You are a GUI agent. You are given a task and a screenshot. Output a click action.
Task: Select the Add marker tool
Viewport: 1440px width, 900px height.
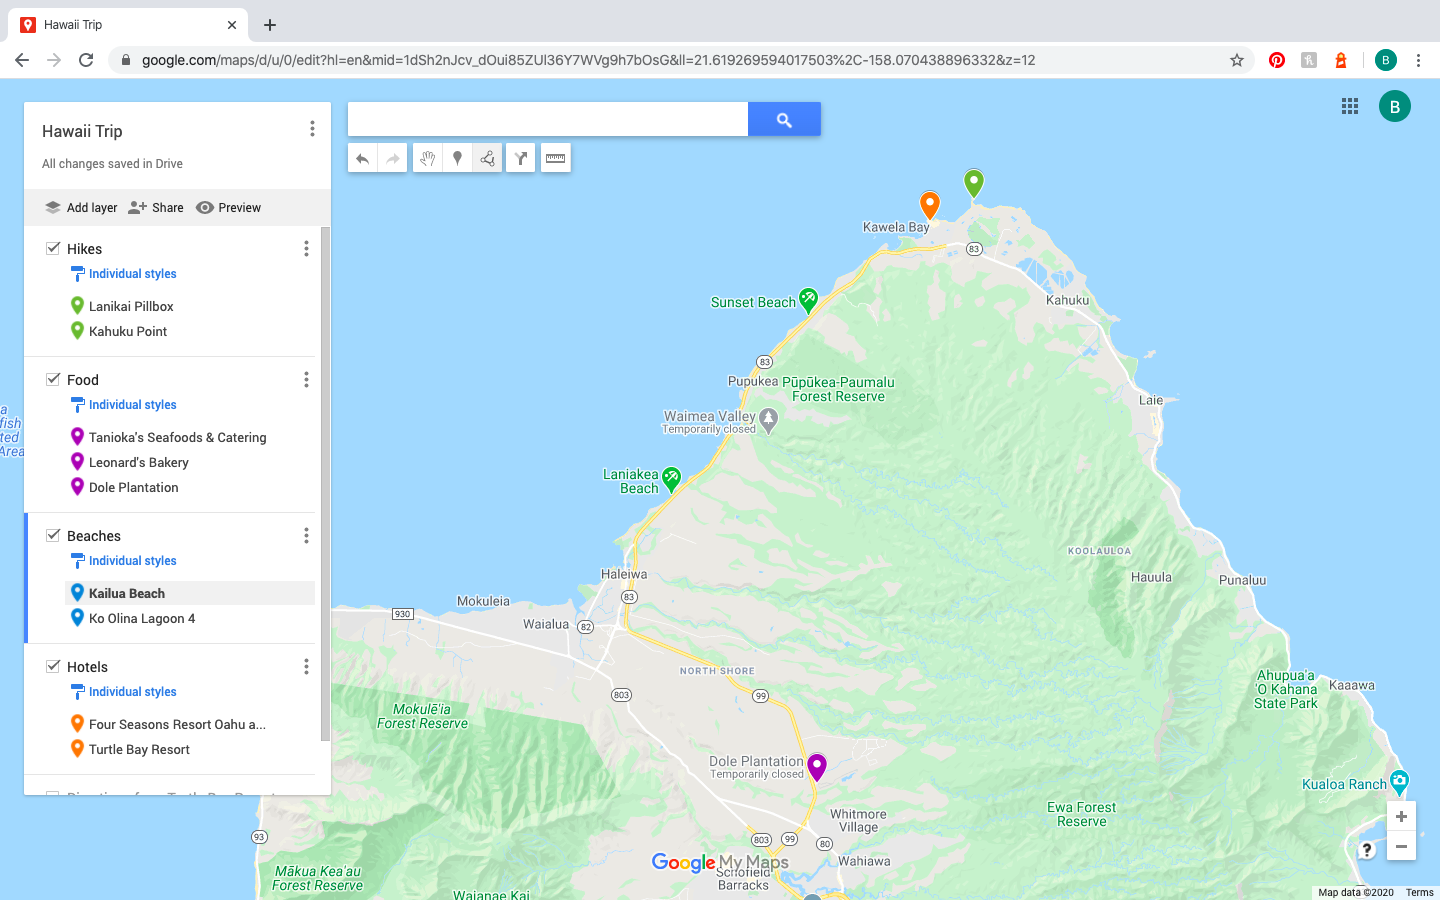coord(458,158)
